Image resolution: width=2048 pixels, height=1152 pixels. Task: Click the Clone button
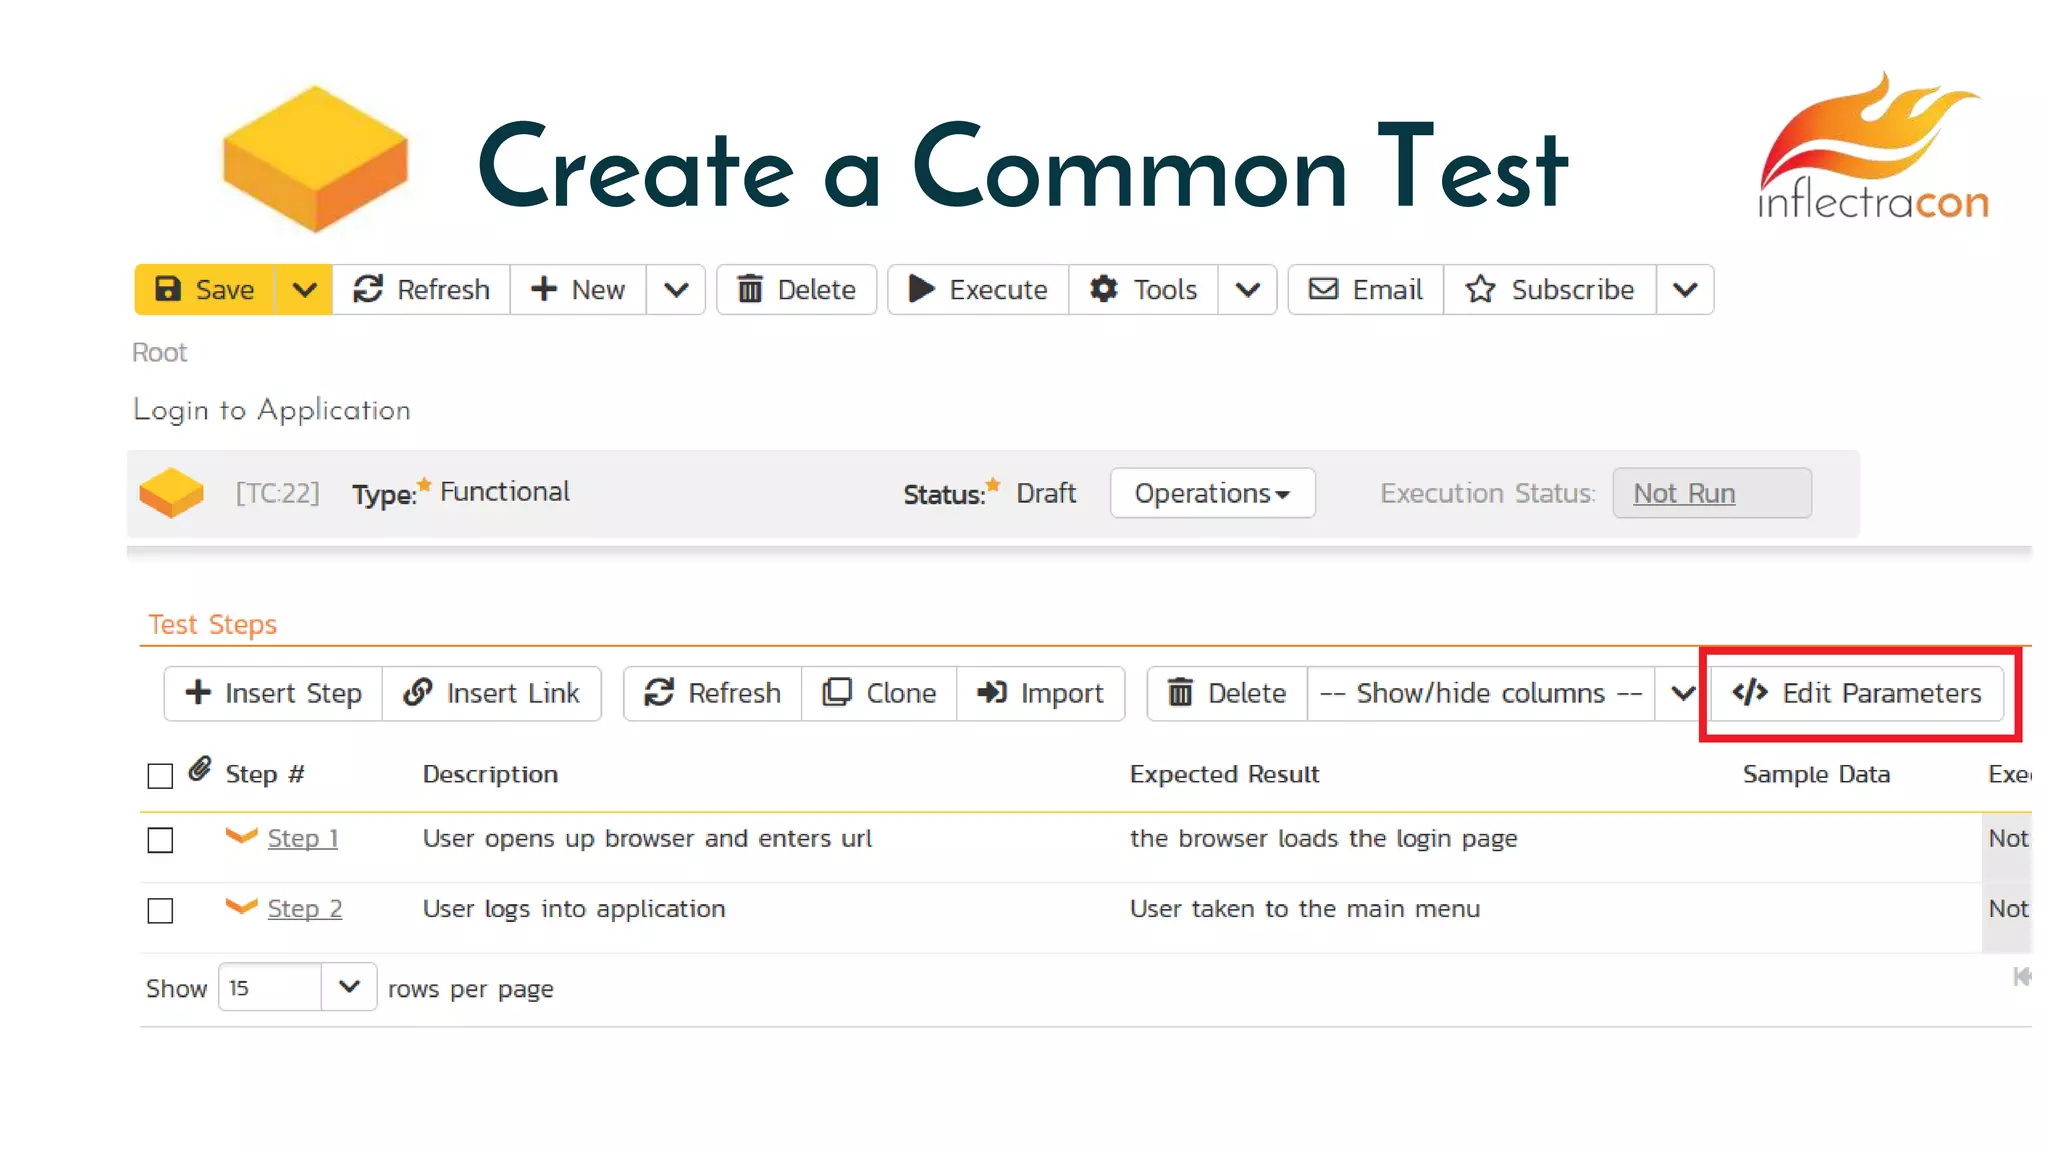point(879,693)
